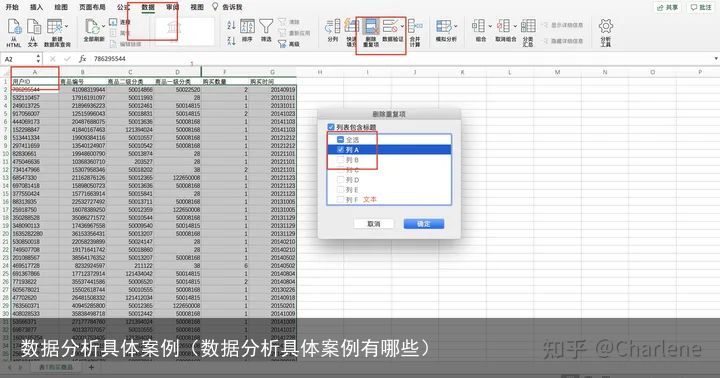Expand the formula bar arrow

[716, 59]
